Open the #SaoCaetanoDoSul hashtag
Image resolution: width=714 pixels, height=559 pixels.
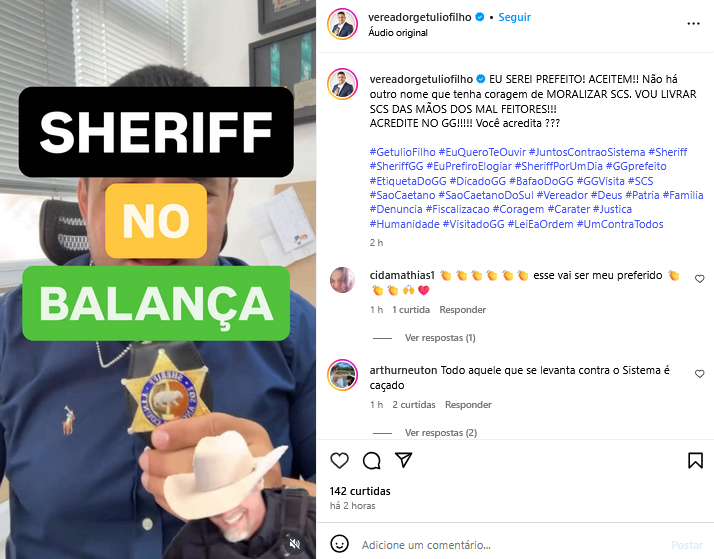point(485,195)
